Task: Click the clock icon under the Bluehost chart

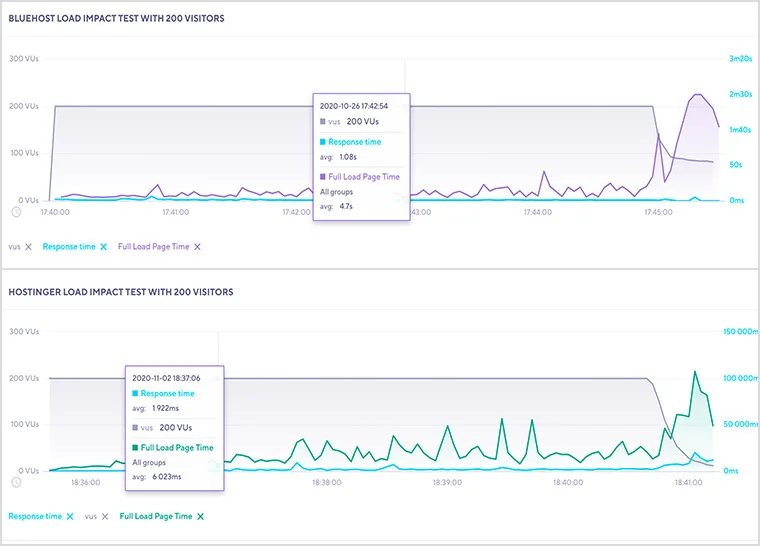Action: (16, 212)
